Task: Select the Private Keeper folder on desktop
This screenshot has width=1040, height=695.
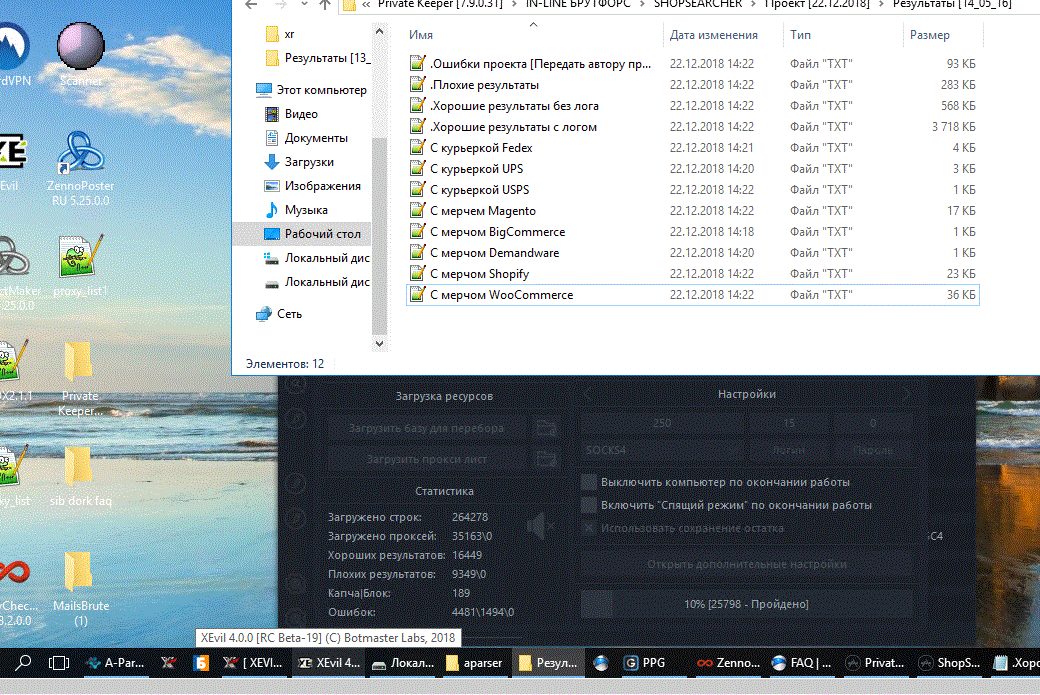Action: pos(80,378)
